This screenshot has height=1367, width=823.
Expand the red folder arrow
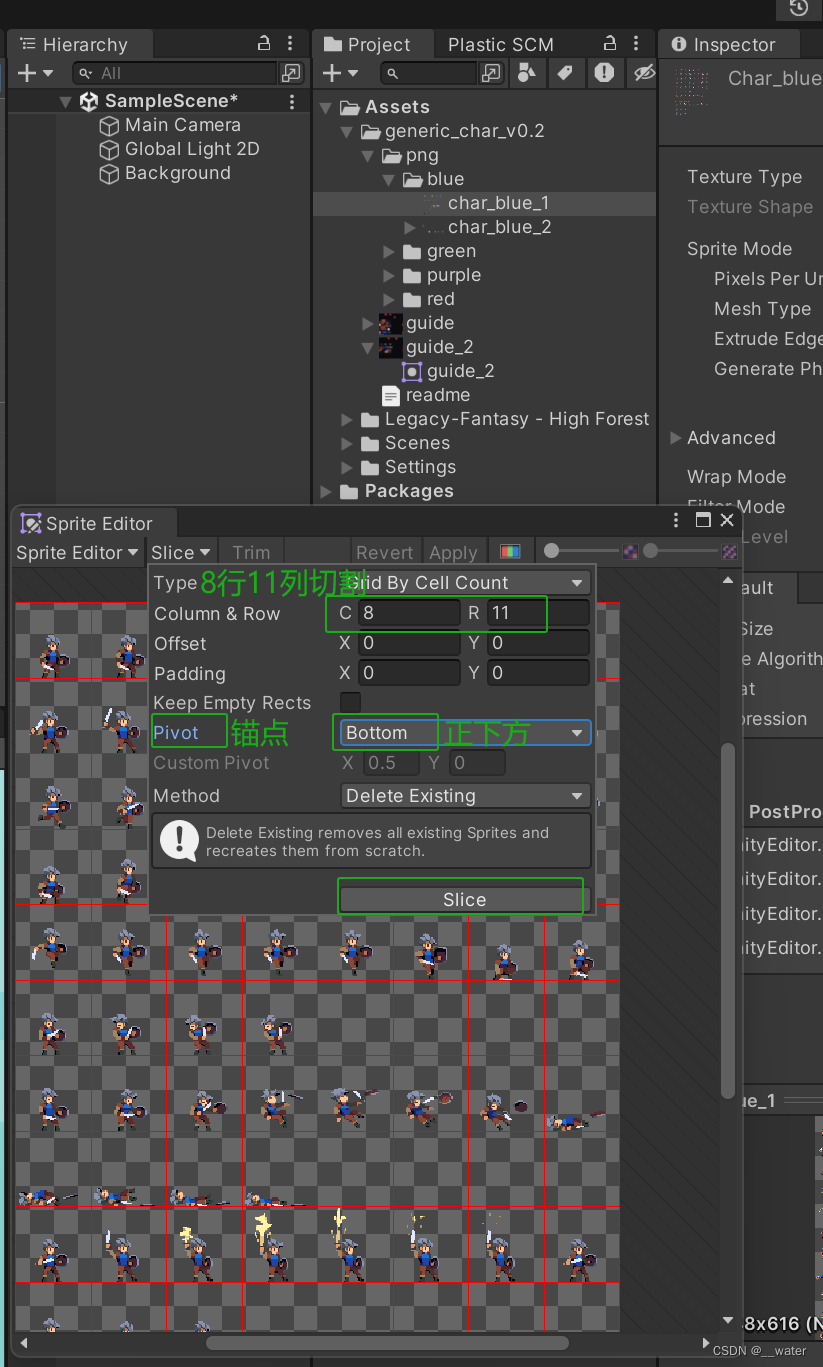pyautogui.click(x=389, y=300)
